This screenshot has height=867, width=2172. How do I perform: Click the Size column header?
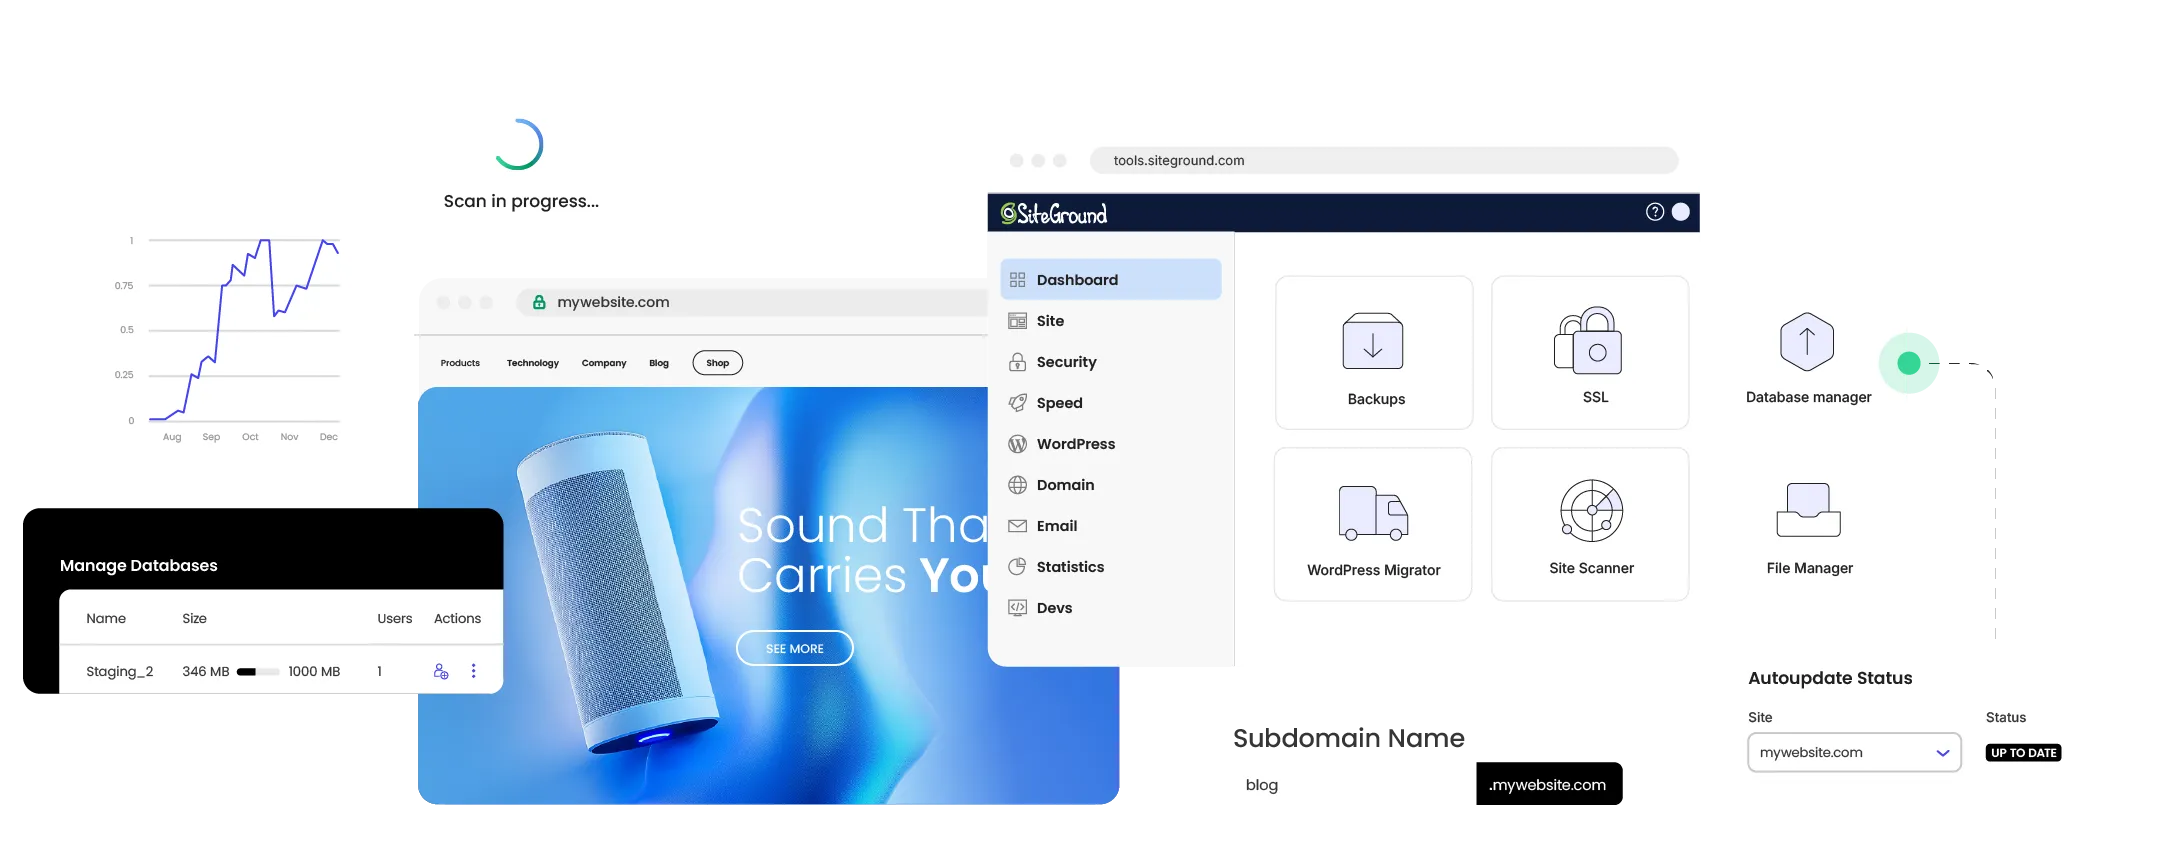click(194, 619)
